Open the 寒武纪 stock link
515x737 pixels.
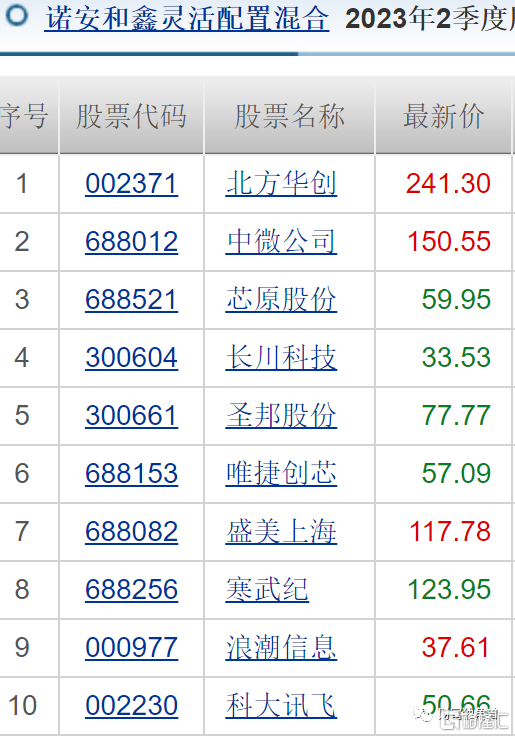pyautogui.click(x=267, y=589)
